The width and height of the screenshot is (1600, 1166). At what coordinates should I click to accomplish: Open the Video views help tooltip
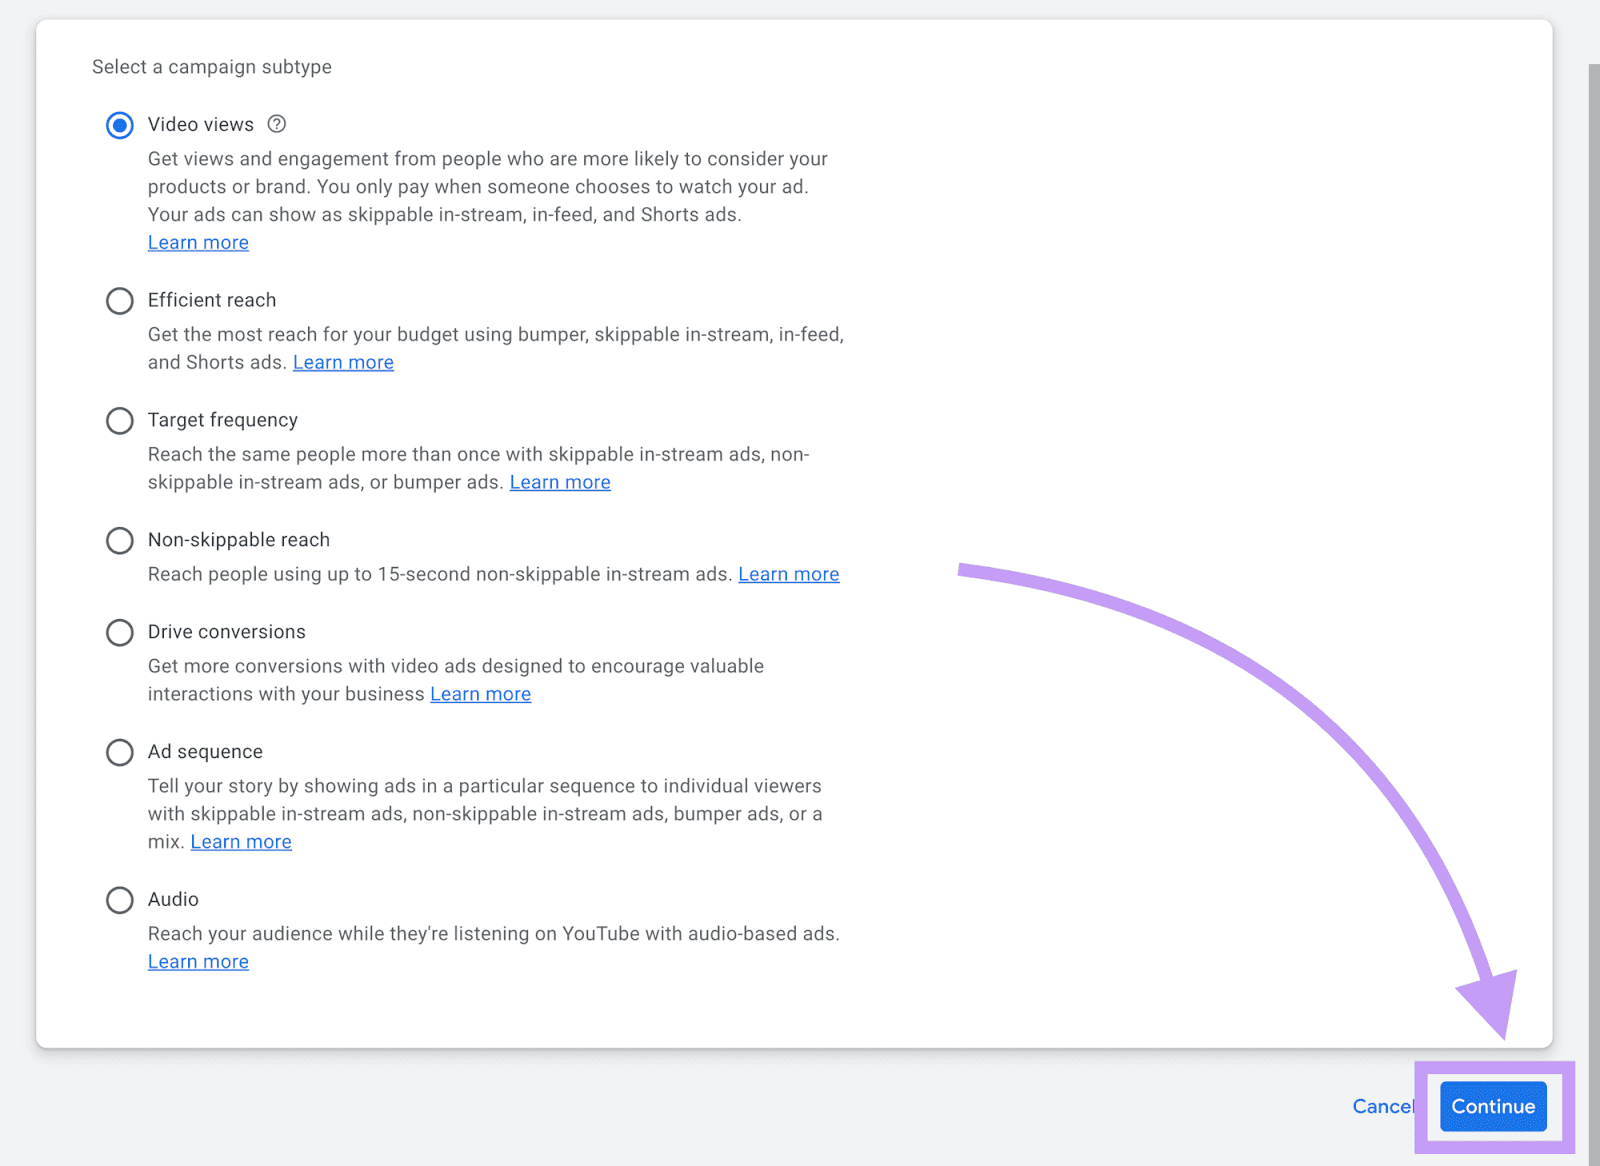(276, 124)
